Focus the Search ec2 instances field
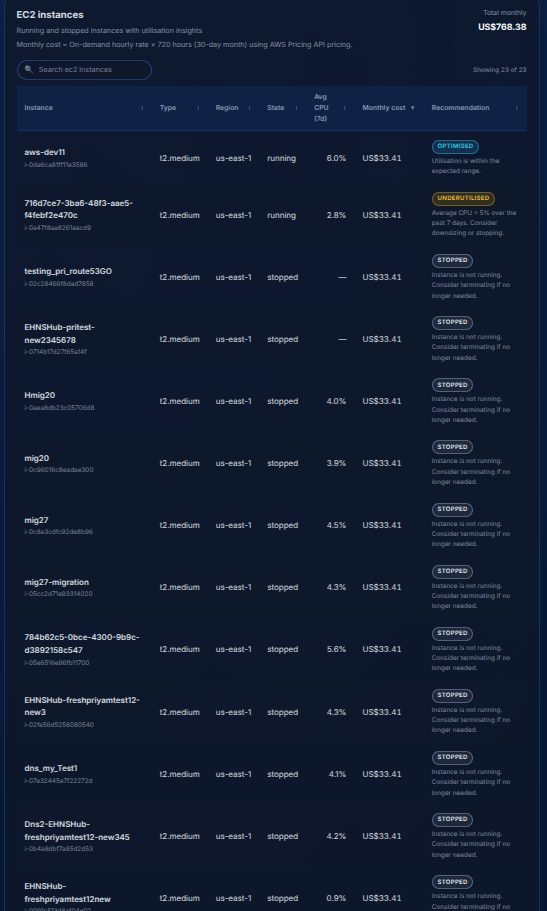The height and width of the screenshot is (911, 547). [84, 70]
